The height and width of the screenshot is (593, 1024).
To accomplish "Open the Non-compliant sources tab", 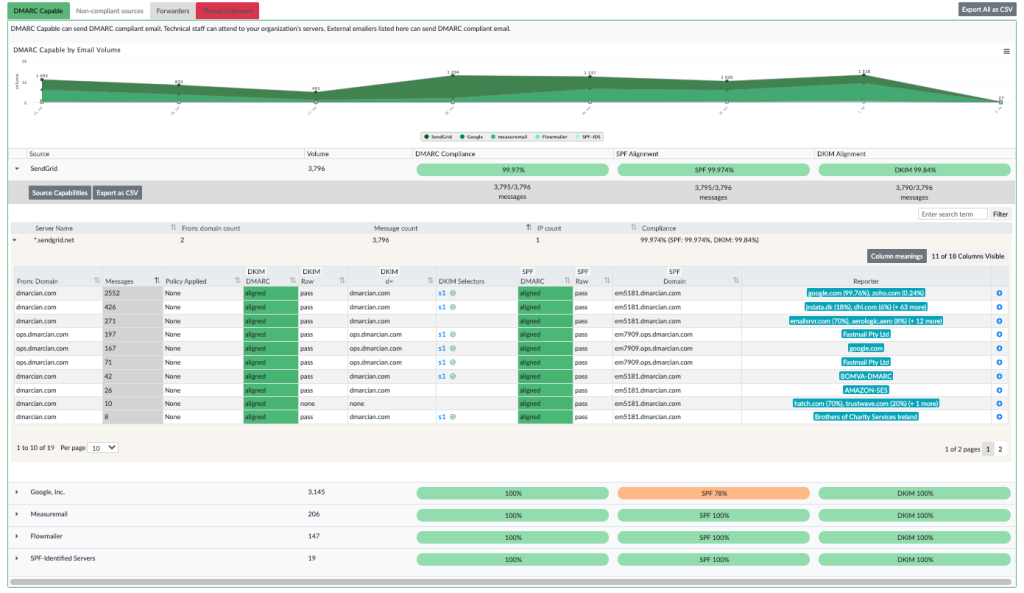I will pyautogui.click(x=110, y=10).
